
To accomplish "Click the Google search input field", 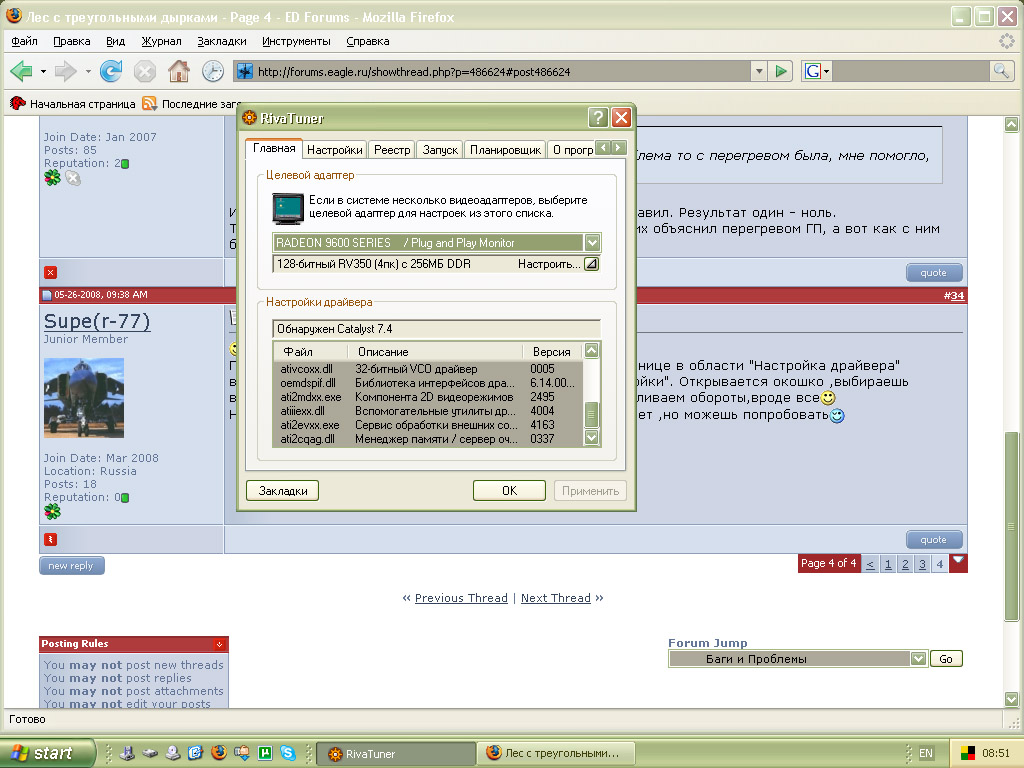I will point(911,71).
